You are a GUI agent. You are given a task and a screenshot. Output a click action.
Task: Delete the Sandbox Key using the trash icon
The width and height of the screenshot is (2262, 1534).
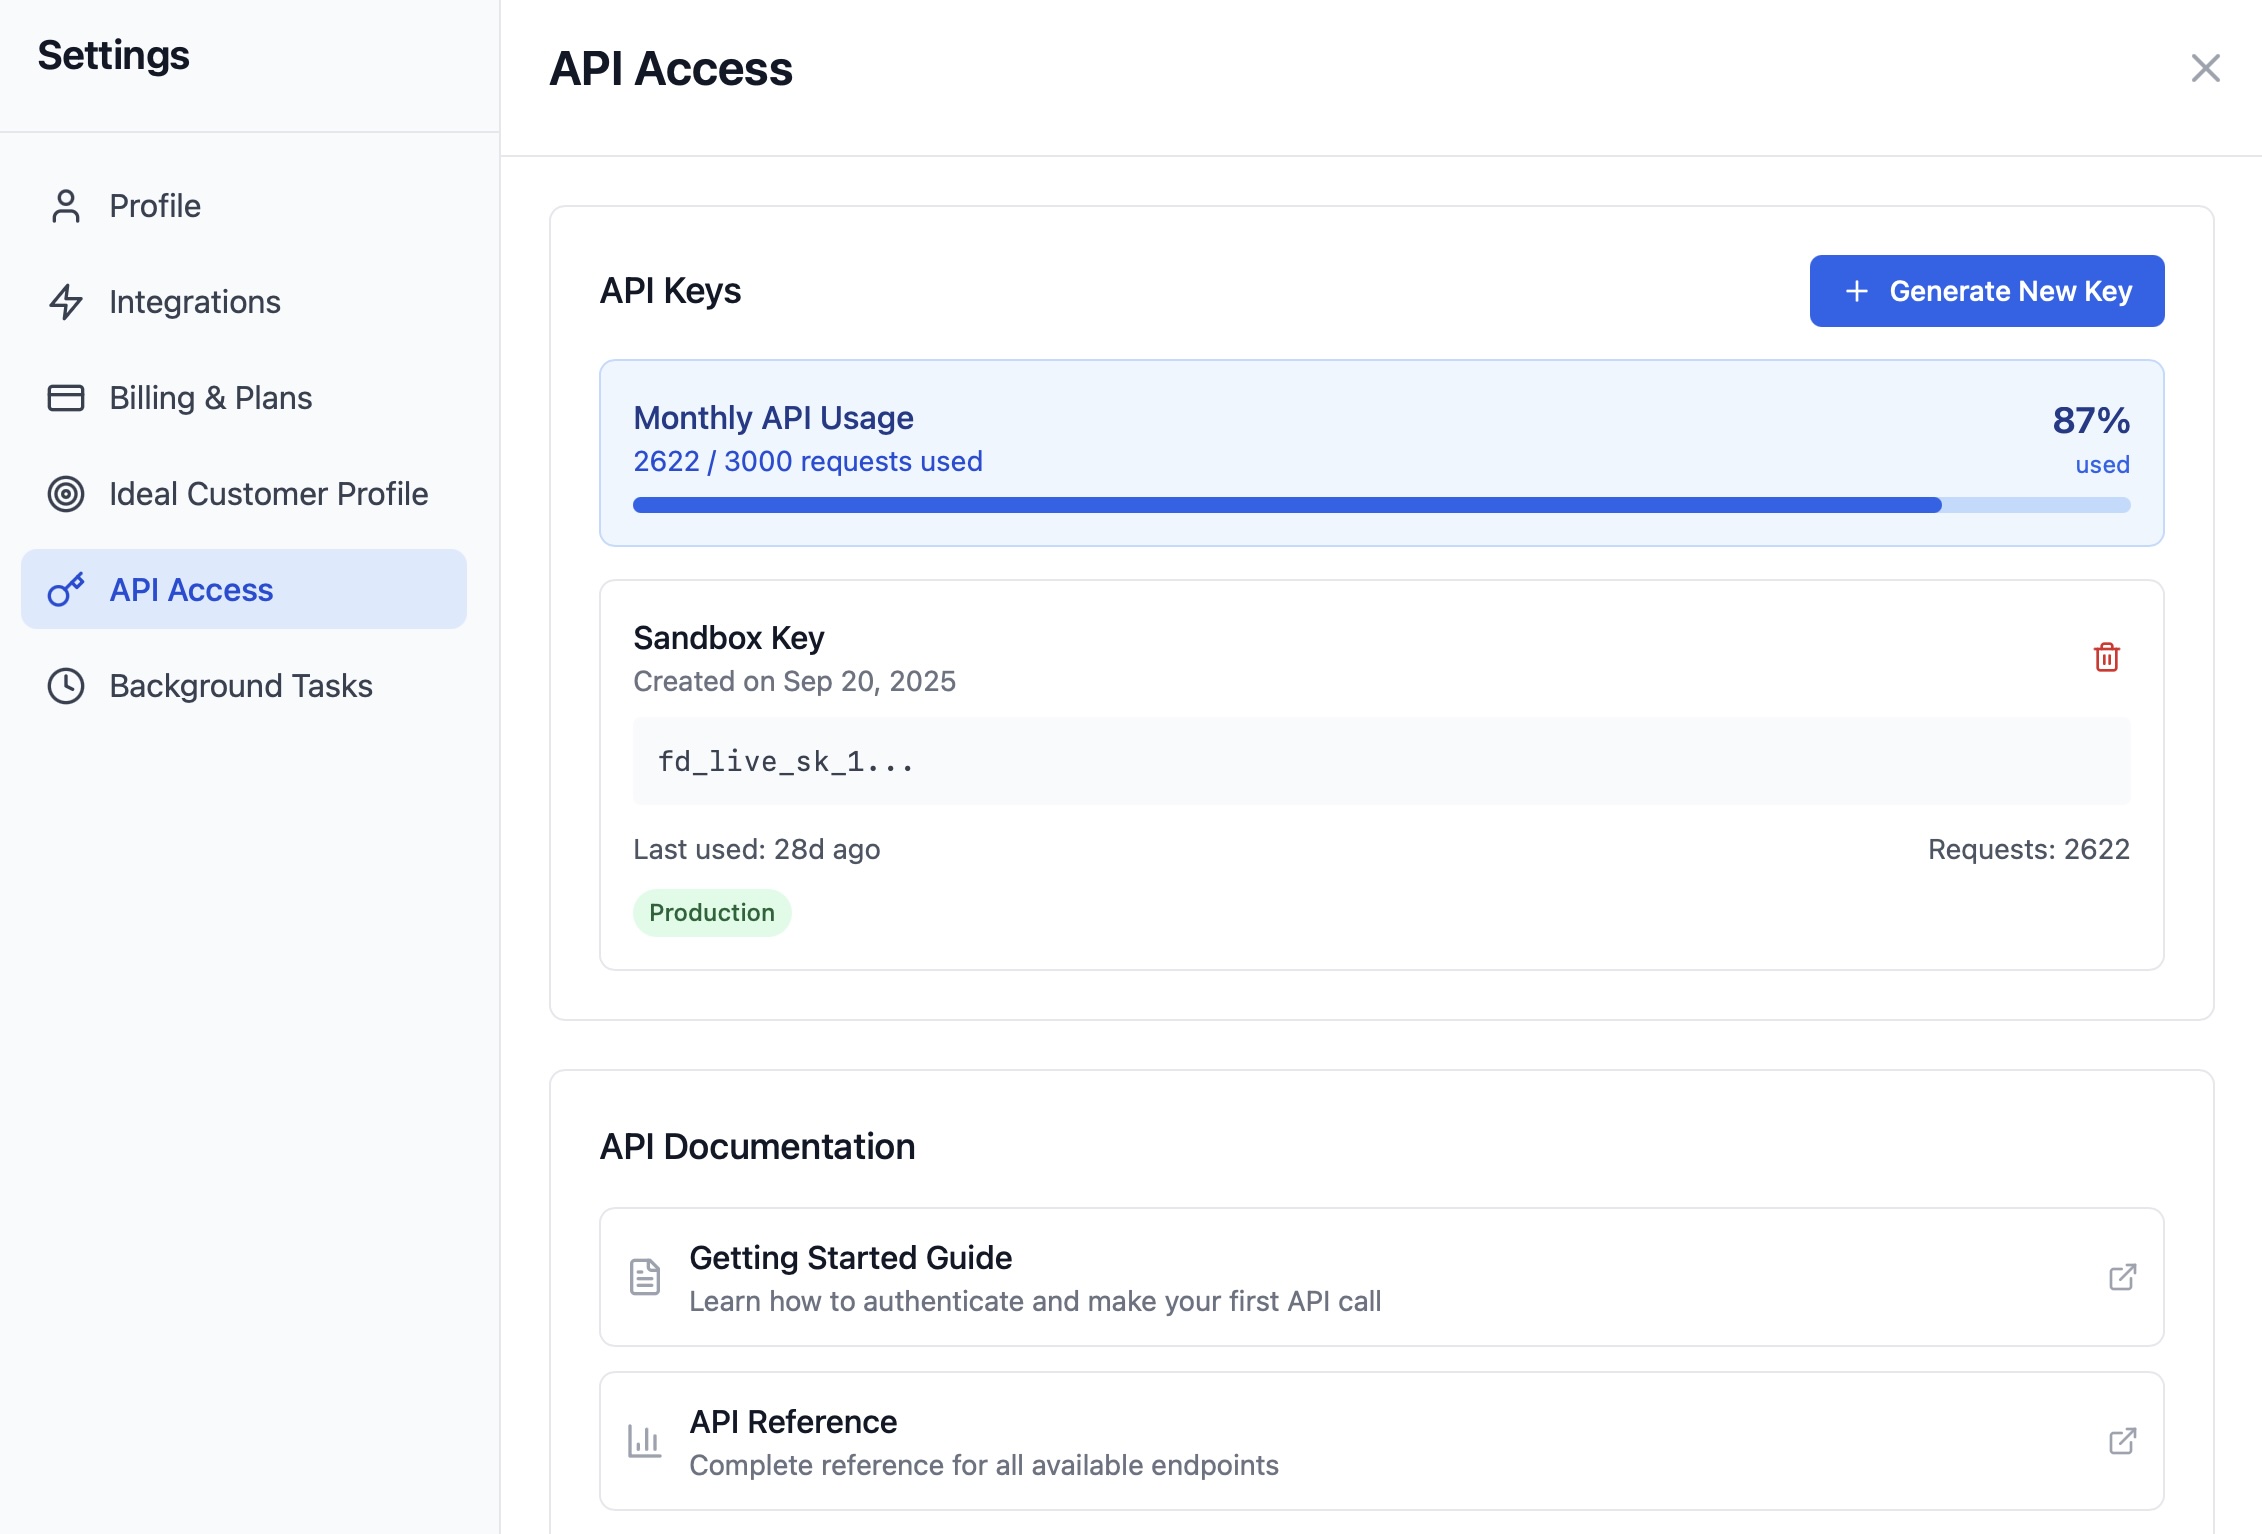(2106, 657)
